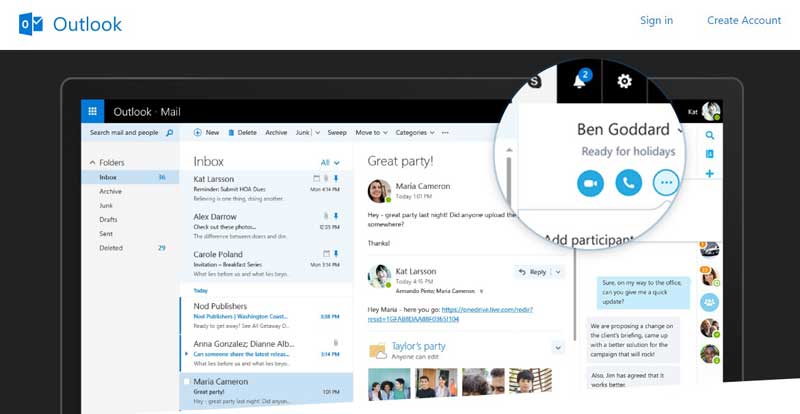Click the contacts icon below Skype search

tap(710, 154)
